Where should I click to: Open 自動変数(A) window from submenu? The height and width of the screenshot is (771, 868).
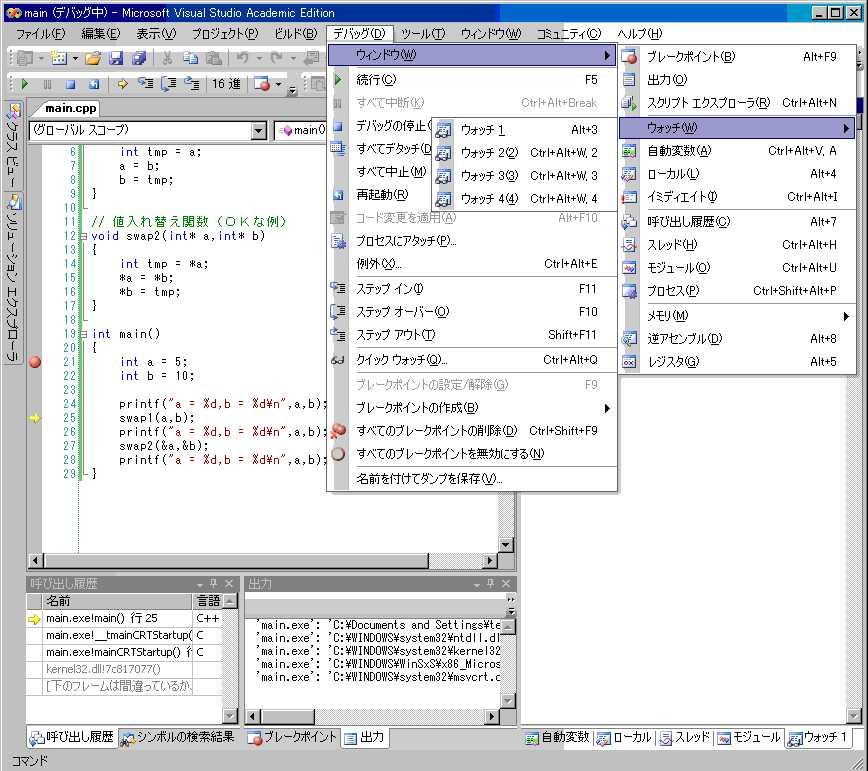737,151
